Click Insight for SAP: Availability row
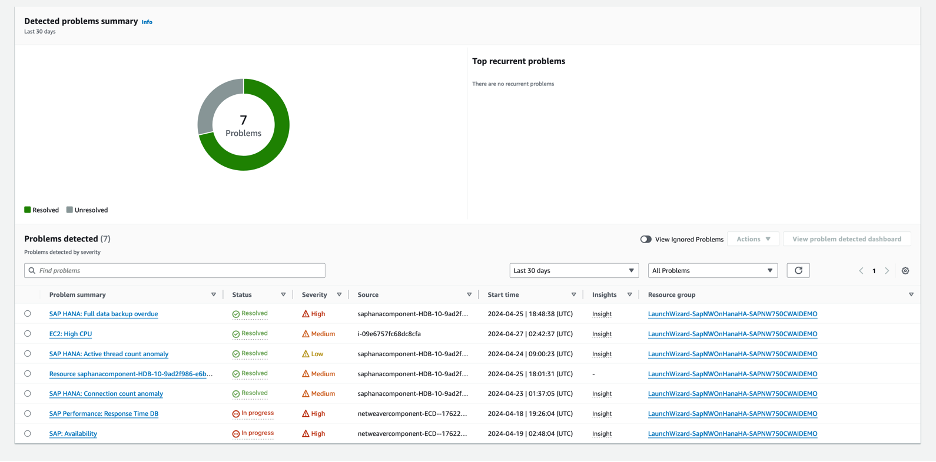Image resolution: width=936 pixels, height=462 pixels. click(x=602, y=434)
